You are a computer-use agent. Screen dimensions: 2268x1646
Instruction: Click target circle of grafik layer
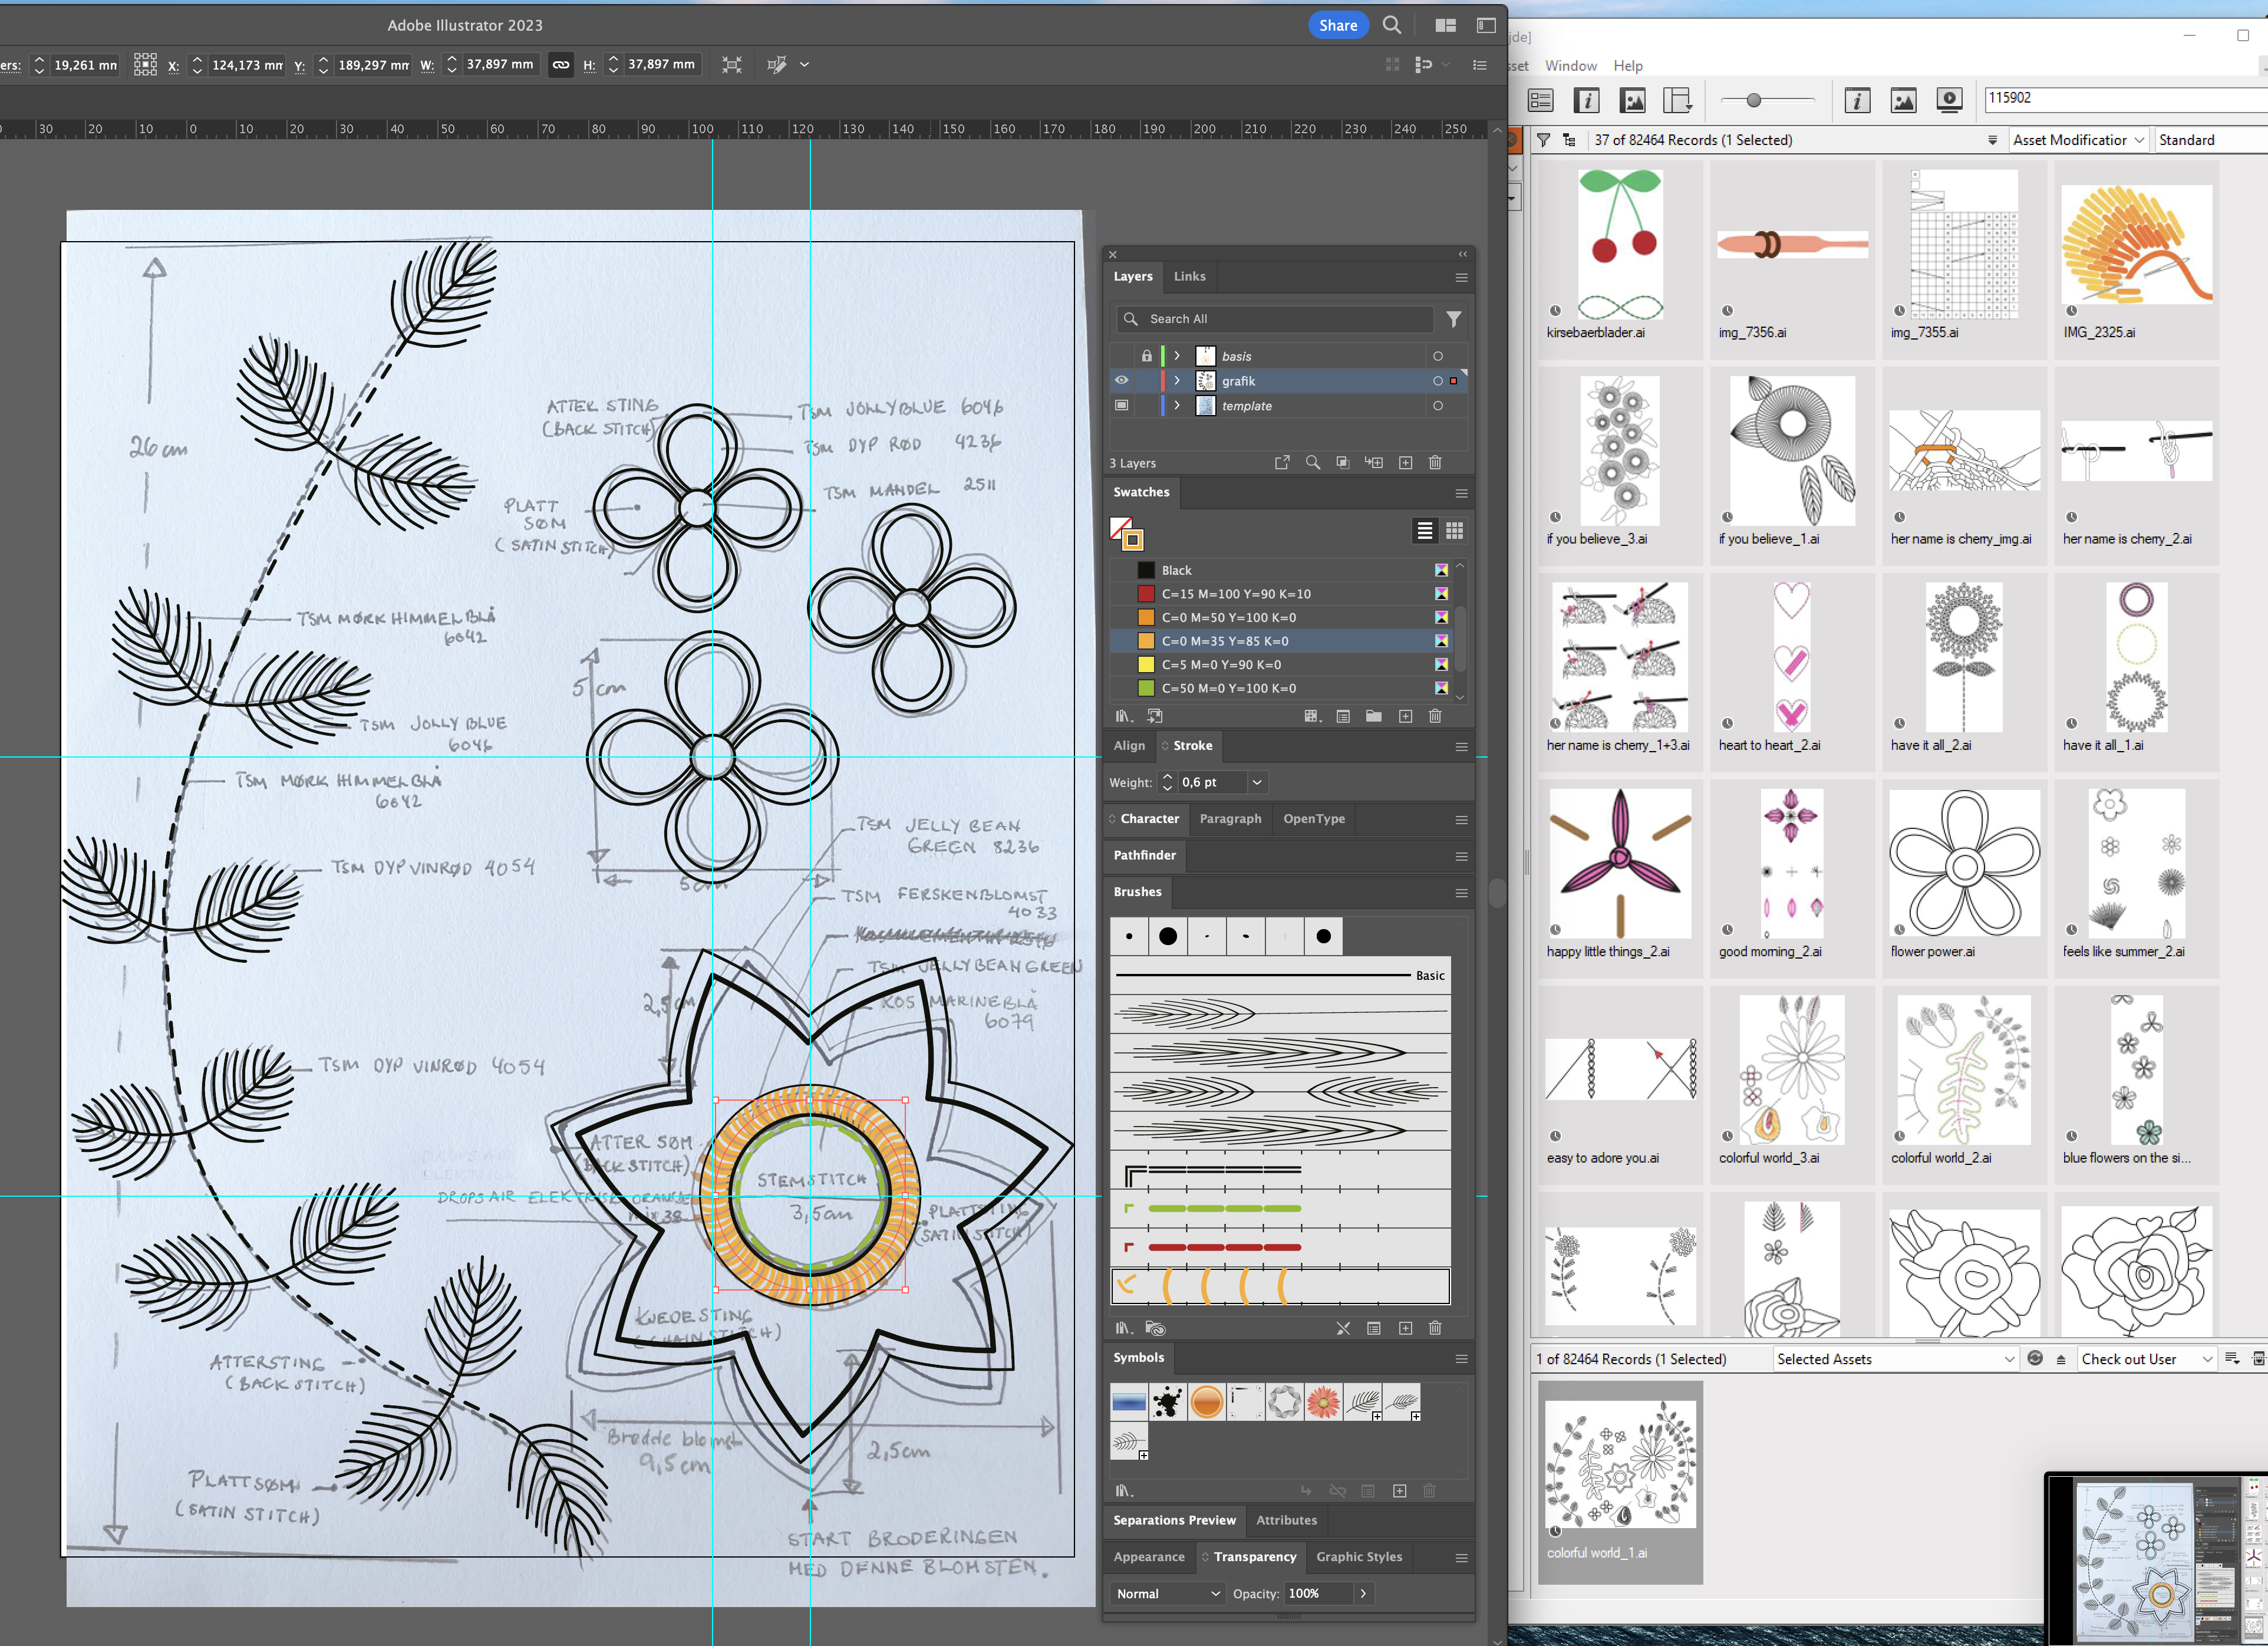[x=1437, y=381]
